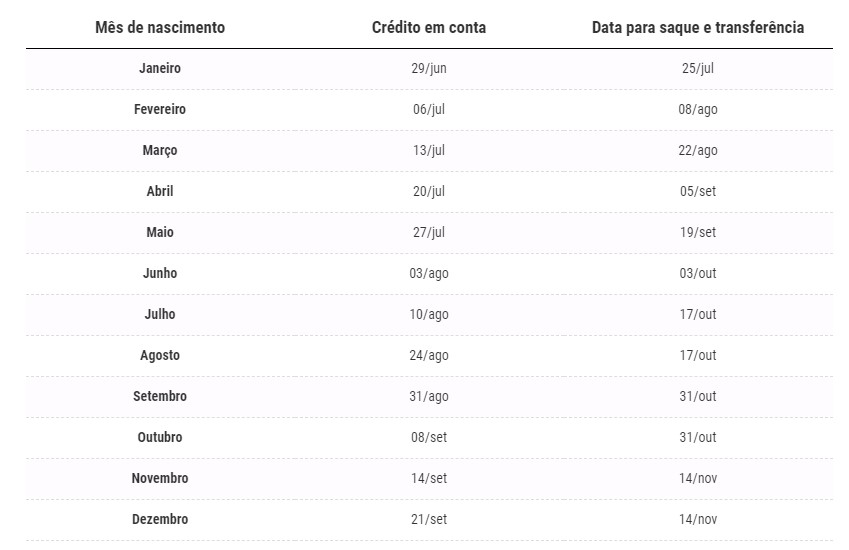Click the 21/set credit date cell
849x550 pixels.
click(x=429, y=519)
